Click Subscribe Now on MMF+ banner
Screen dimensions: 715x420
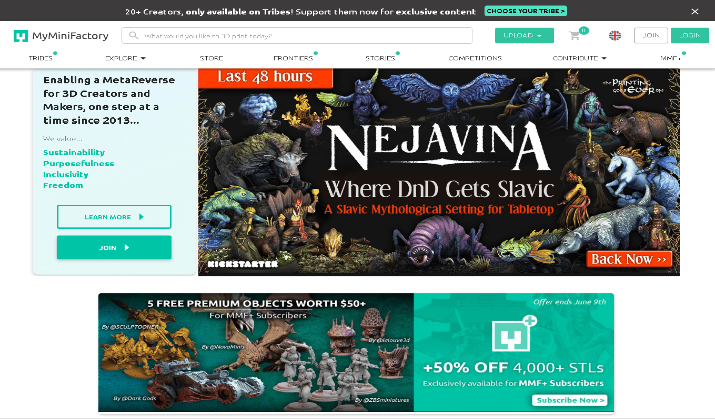tap(570, 400)
